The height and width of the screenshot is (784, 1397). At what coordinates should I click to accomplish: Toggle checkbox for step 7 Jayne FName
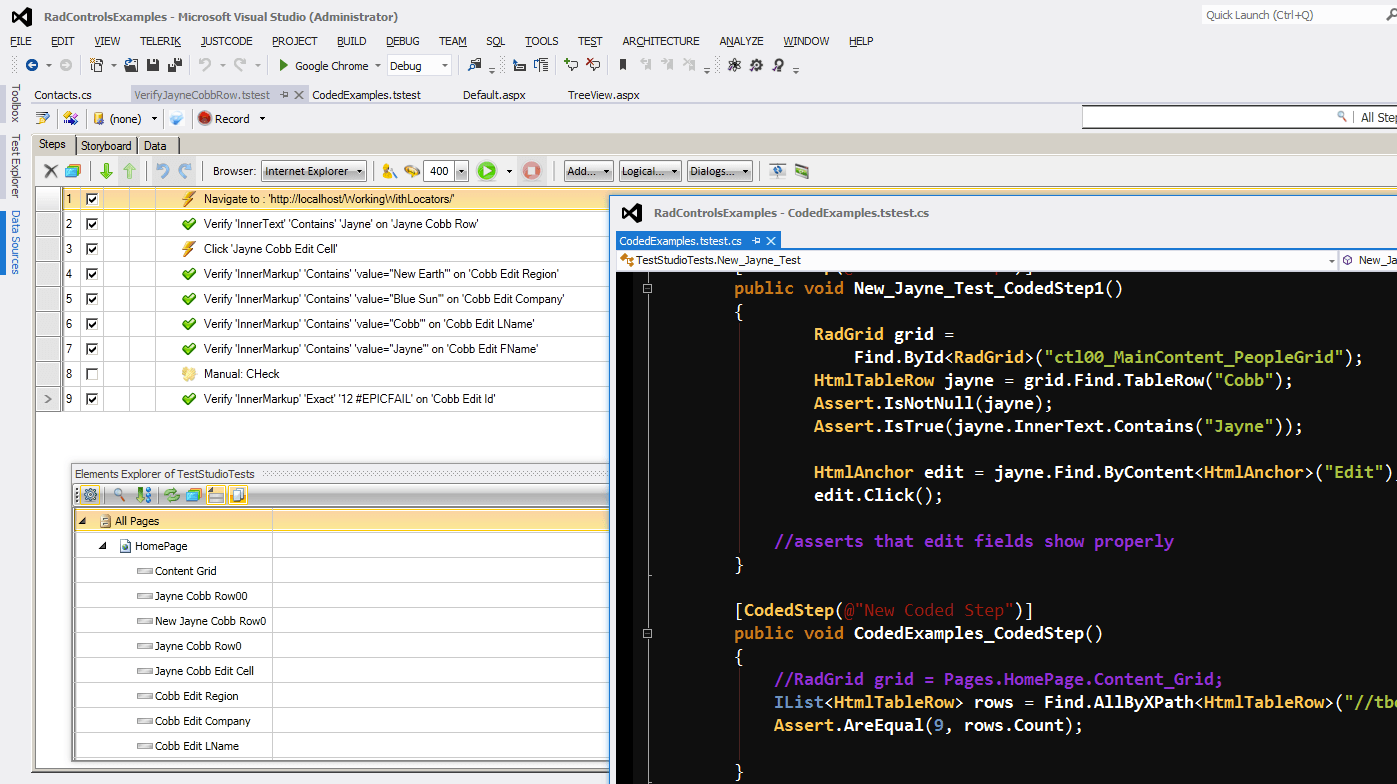(92, 349)
